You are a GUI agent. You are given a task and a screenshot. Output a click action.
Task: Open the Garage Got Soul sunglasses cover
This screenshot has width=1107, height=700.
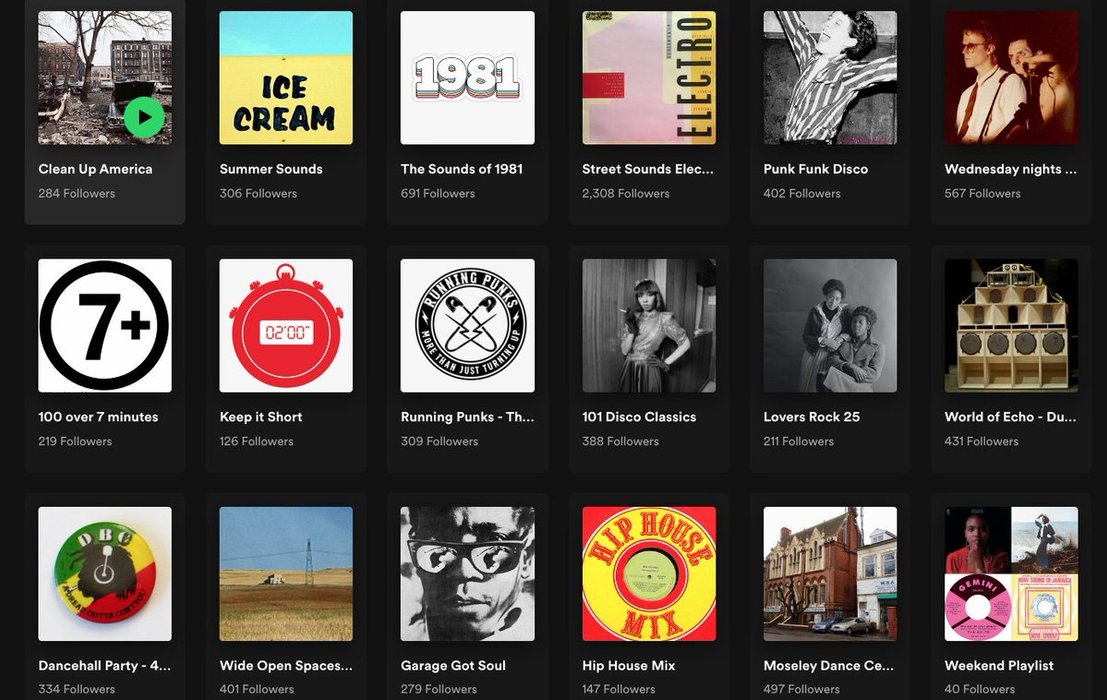[467, 574]
